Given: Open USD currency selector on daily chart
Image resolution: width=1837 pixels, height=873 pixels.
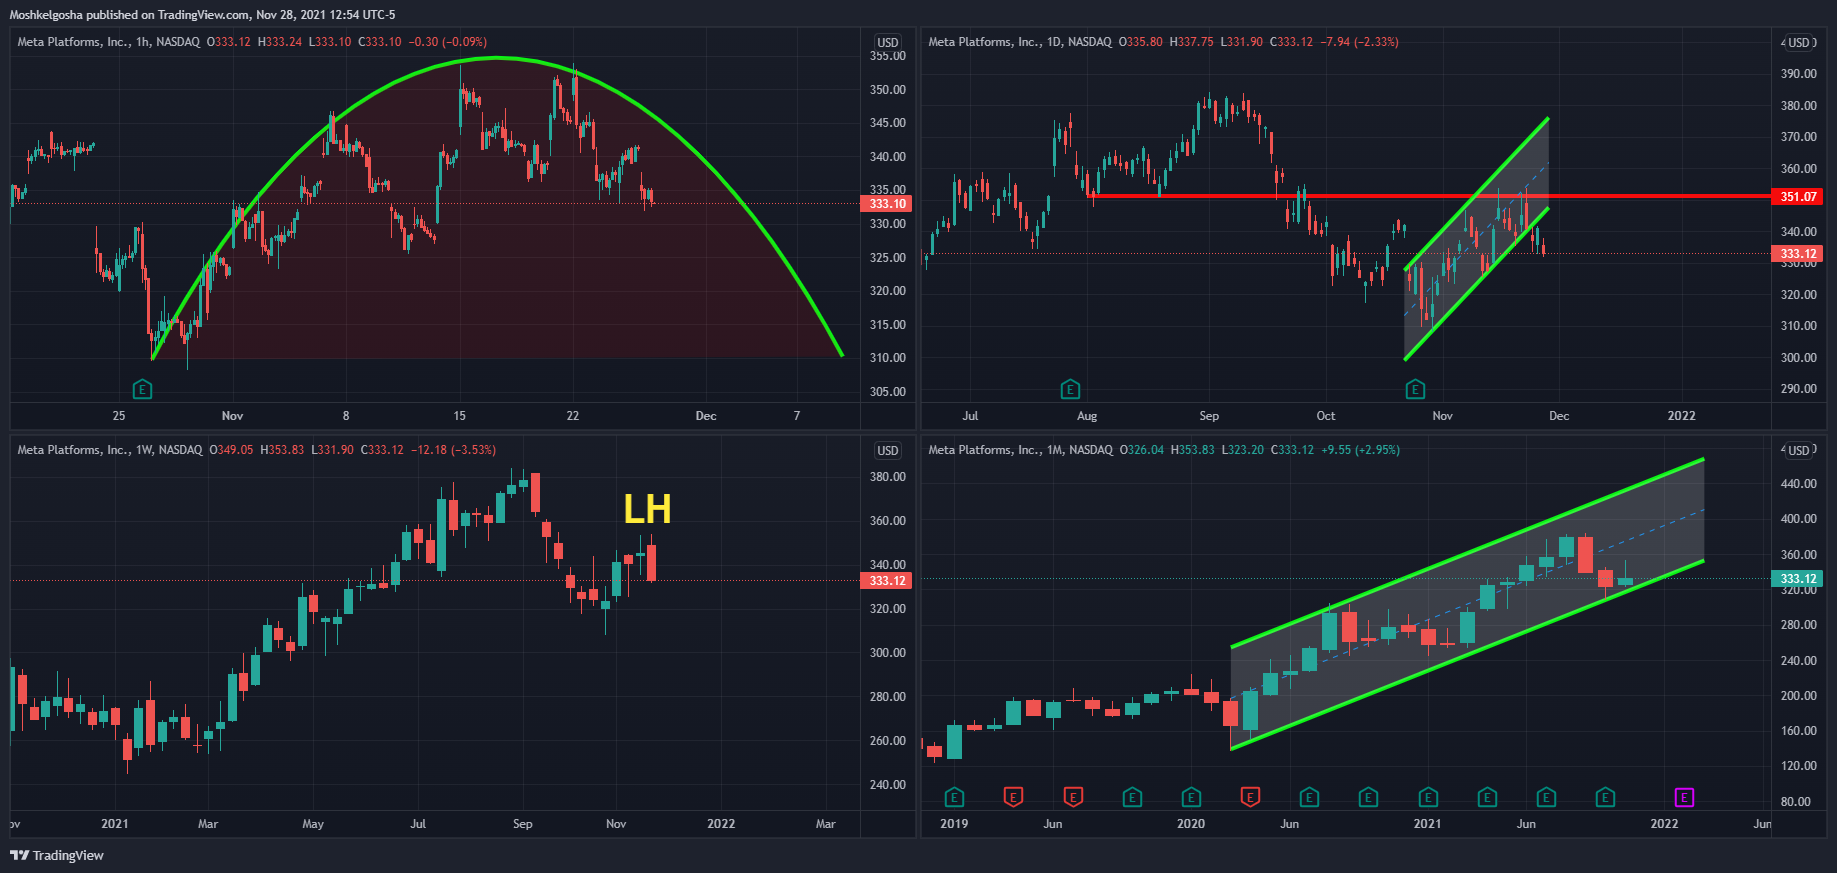Looking at the screenshot, I should click(x=1799, y=42).
